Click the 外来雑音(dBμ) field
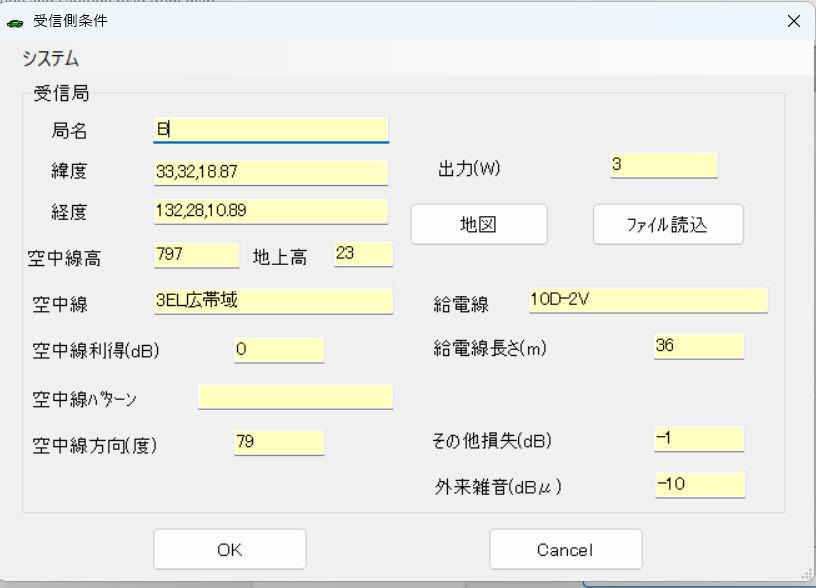Screen dimensions: 816x588 pos(699,485)
